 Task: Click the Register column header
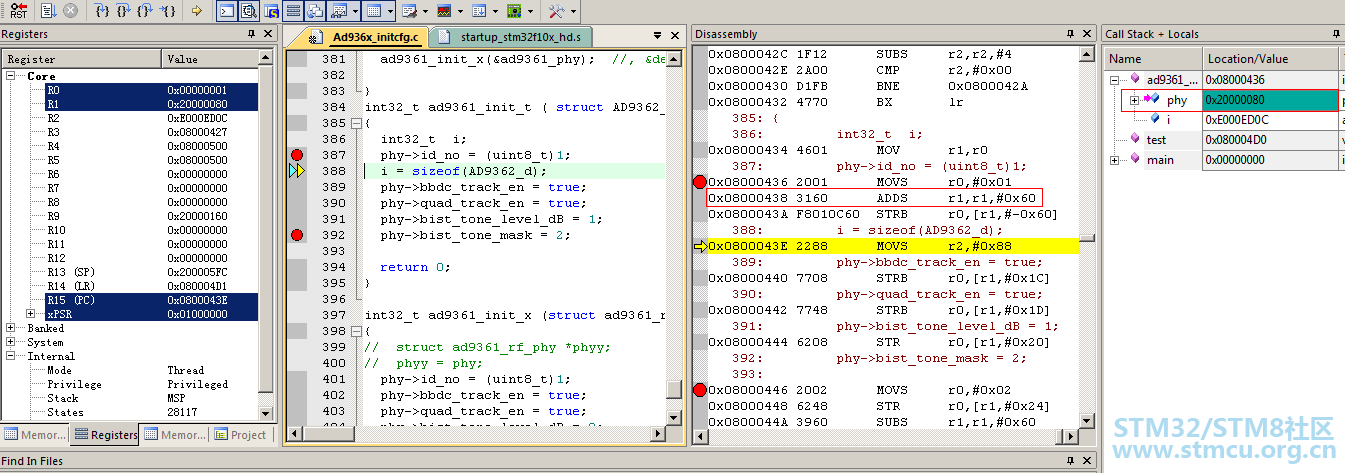(82, 59)
